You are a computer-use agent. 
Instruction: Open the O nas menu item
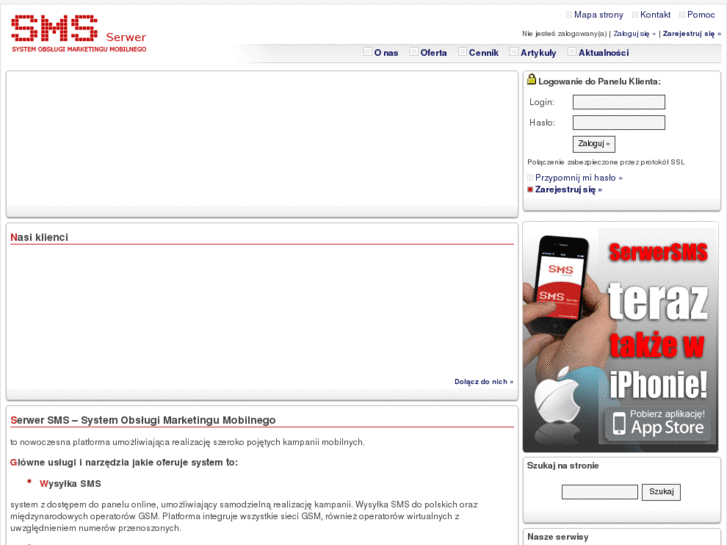(x=386, y=53)
